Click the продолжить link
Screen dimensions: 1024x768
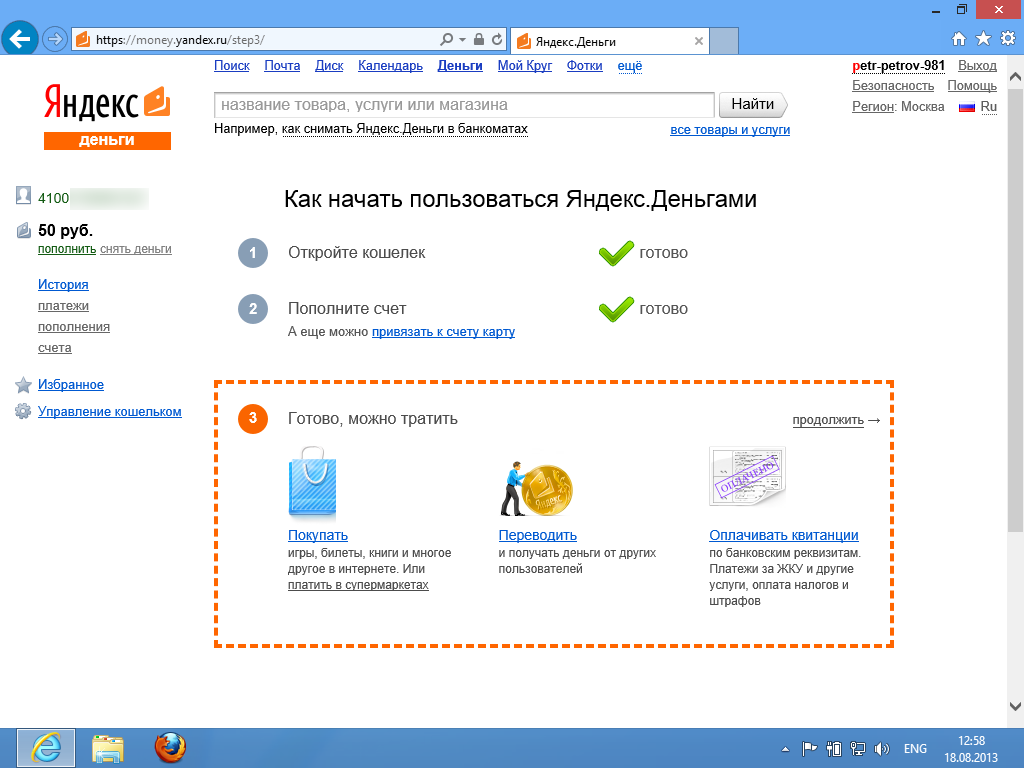click(828, 420)
